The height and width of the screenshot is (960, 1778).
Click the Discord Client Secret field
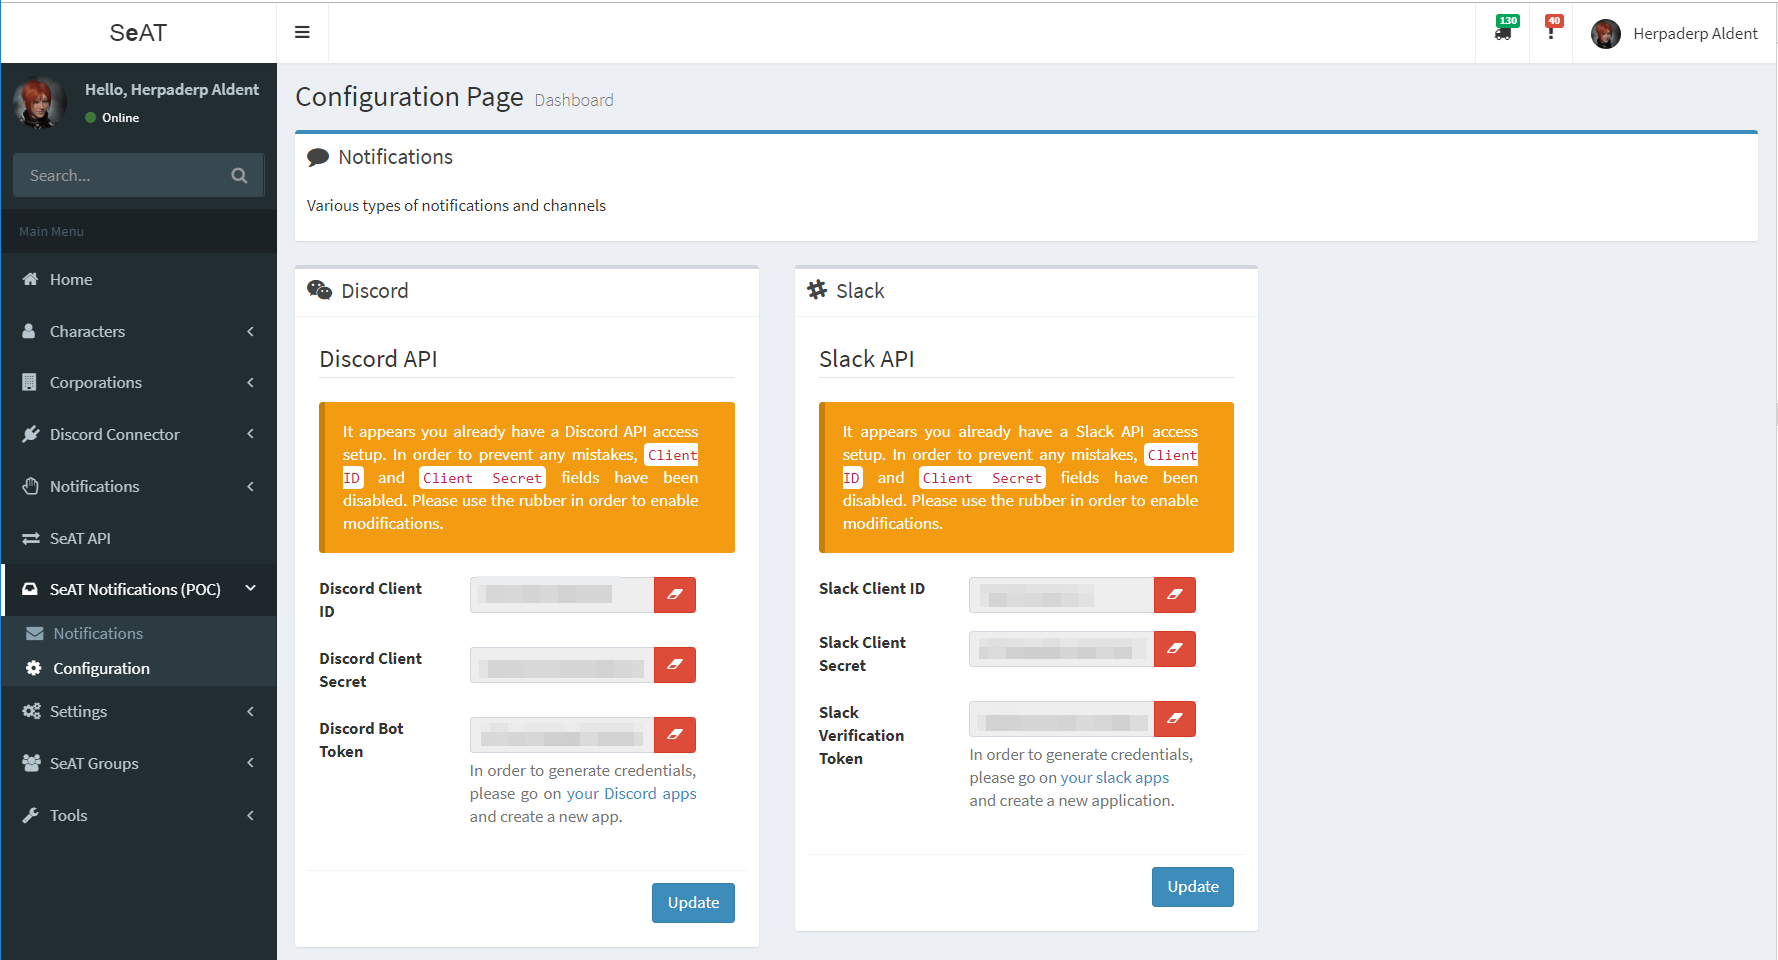[x=562, y=665]
